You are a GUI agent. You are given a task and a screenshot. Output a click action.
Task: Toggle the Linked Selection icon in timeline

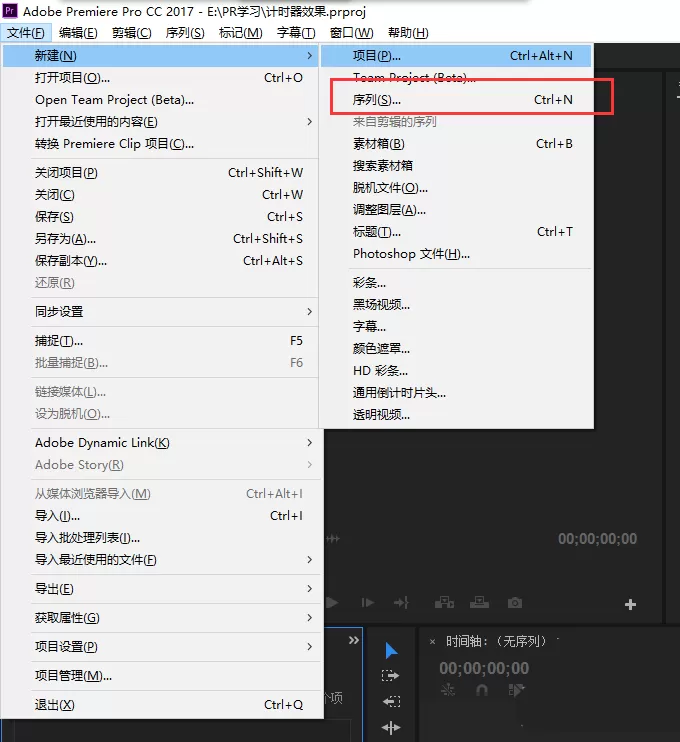pyautogui.click(x=516, y=690)
